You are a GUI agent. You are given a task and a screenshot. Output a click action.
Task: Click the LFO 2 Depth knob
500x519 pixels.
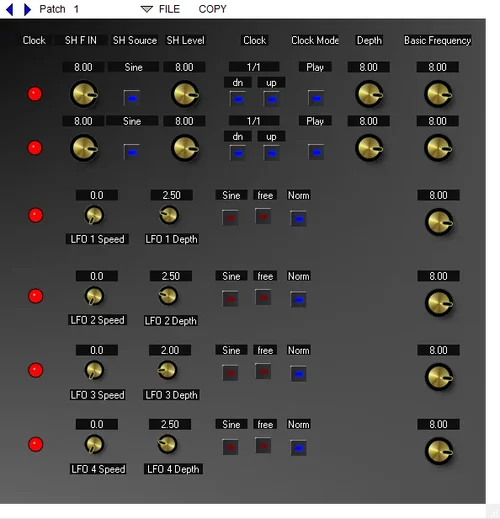pyautogui.click(x=168, y=296)
